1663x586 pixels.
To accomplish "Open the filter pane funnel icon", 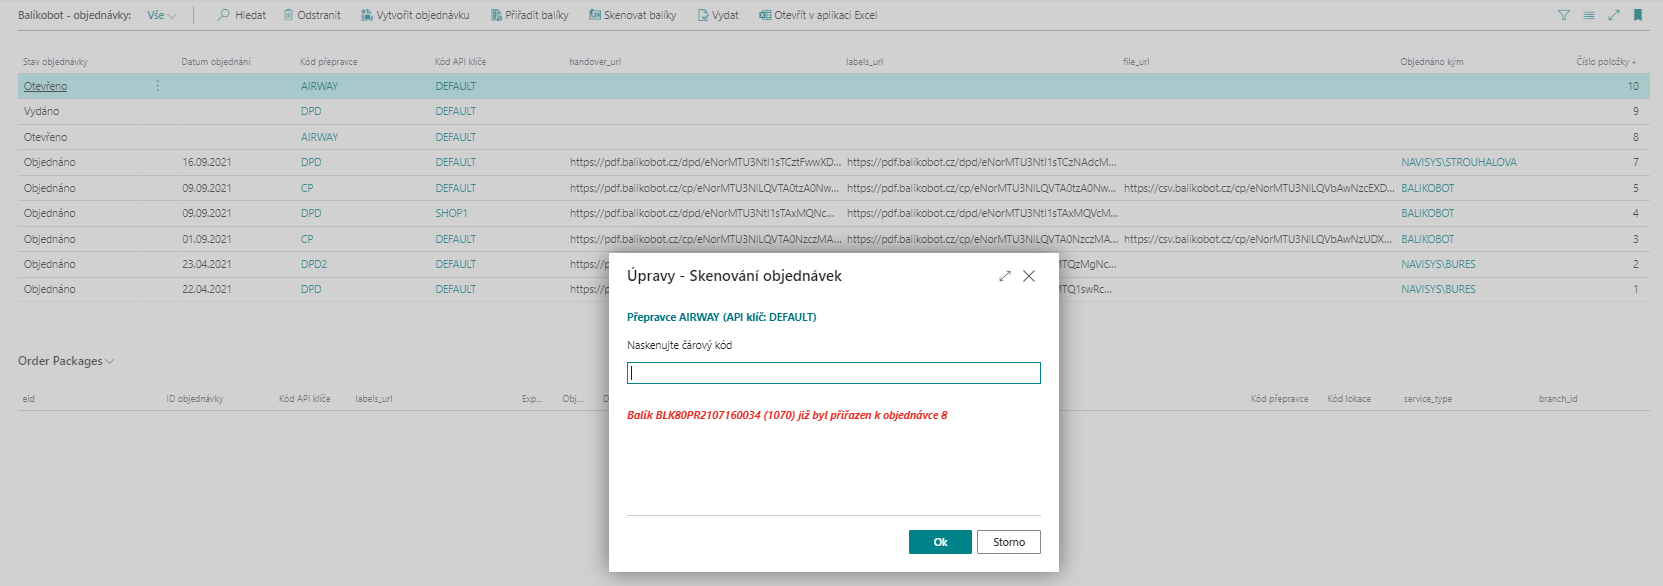I will (x=1564, y=15).
